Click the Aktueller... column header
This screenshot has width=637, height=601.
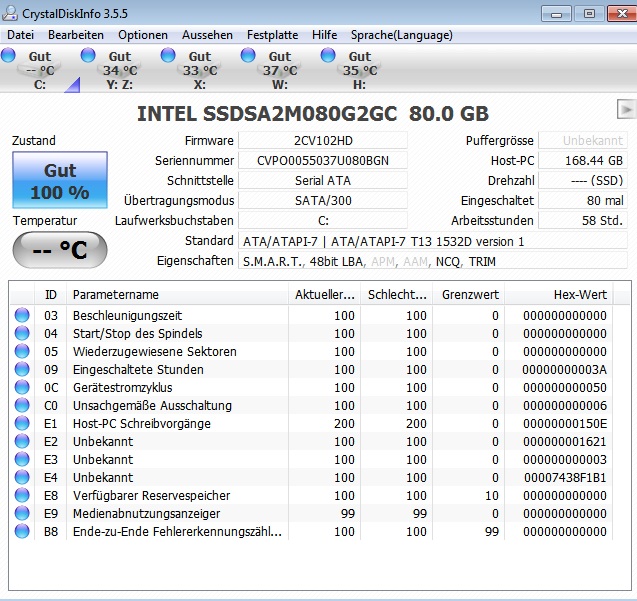click(x=325, y=294)
